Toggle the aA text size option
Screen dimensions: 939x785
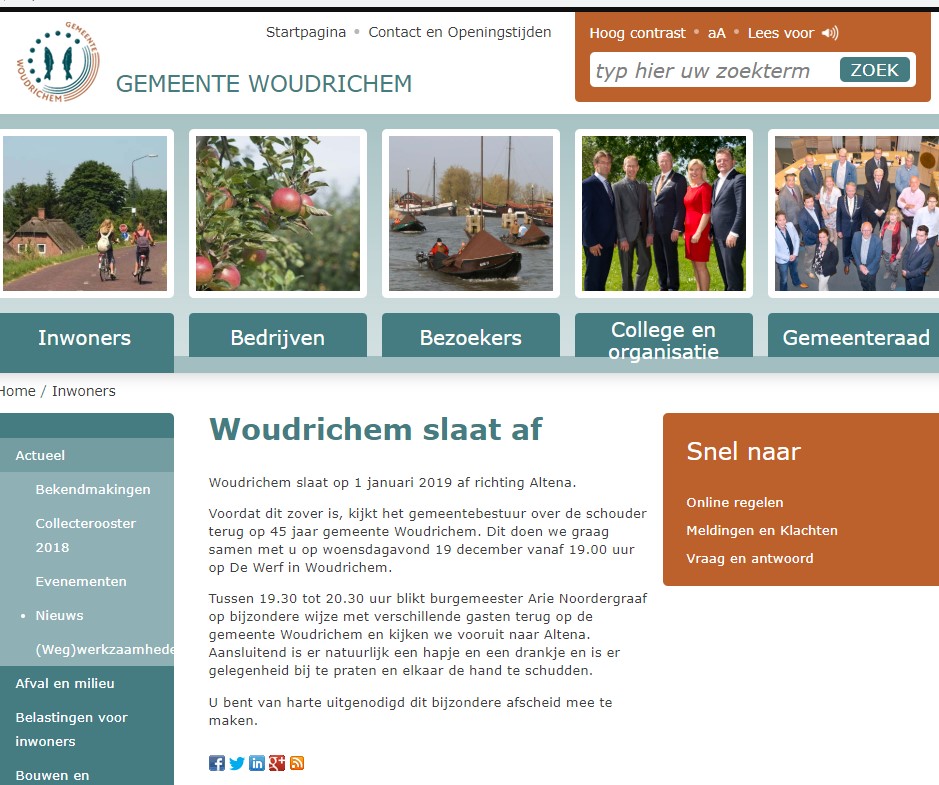tap(716, 33)
